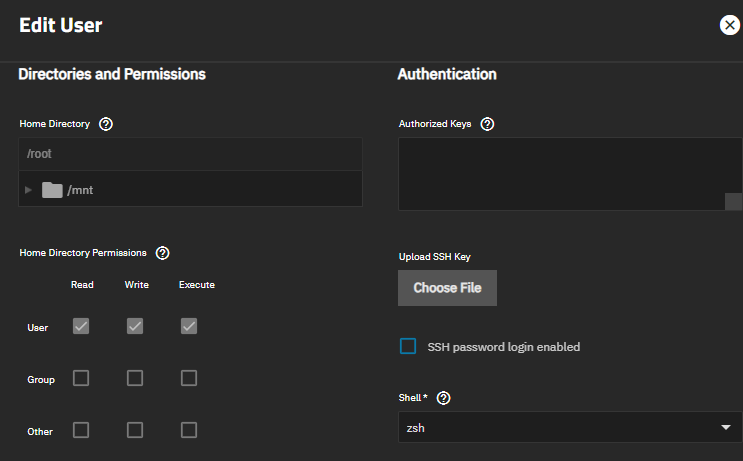Image resolution: width=743 pixels, height=461 pixels.
Task: Open Home Directory Permissions help icon
Action: click(x=163, y=253)
